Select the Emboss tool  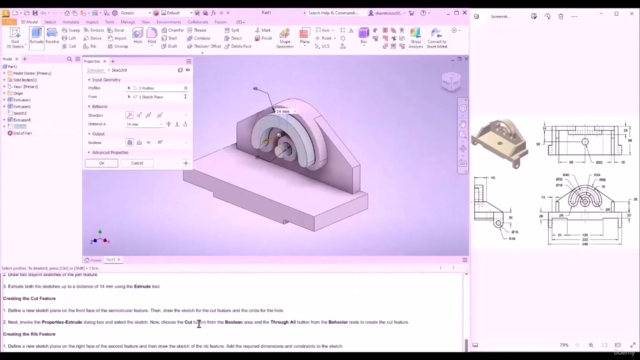94,30
